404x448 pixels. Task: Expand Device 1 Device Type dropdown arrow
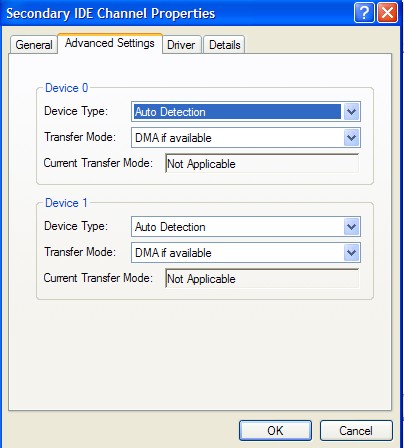[351, 227]
